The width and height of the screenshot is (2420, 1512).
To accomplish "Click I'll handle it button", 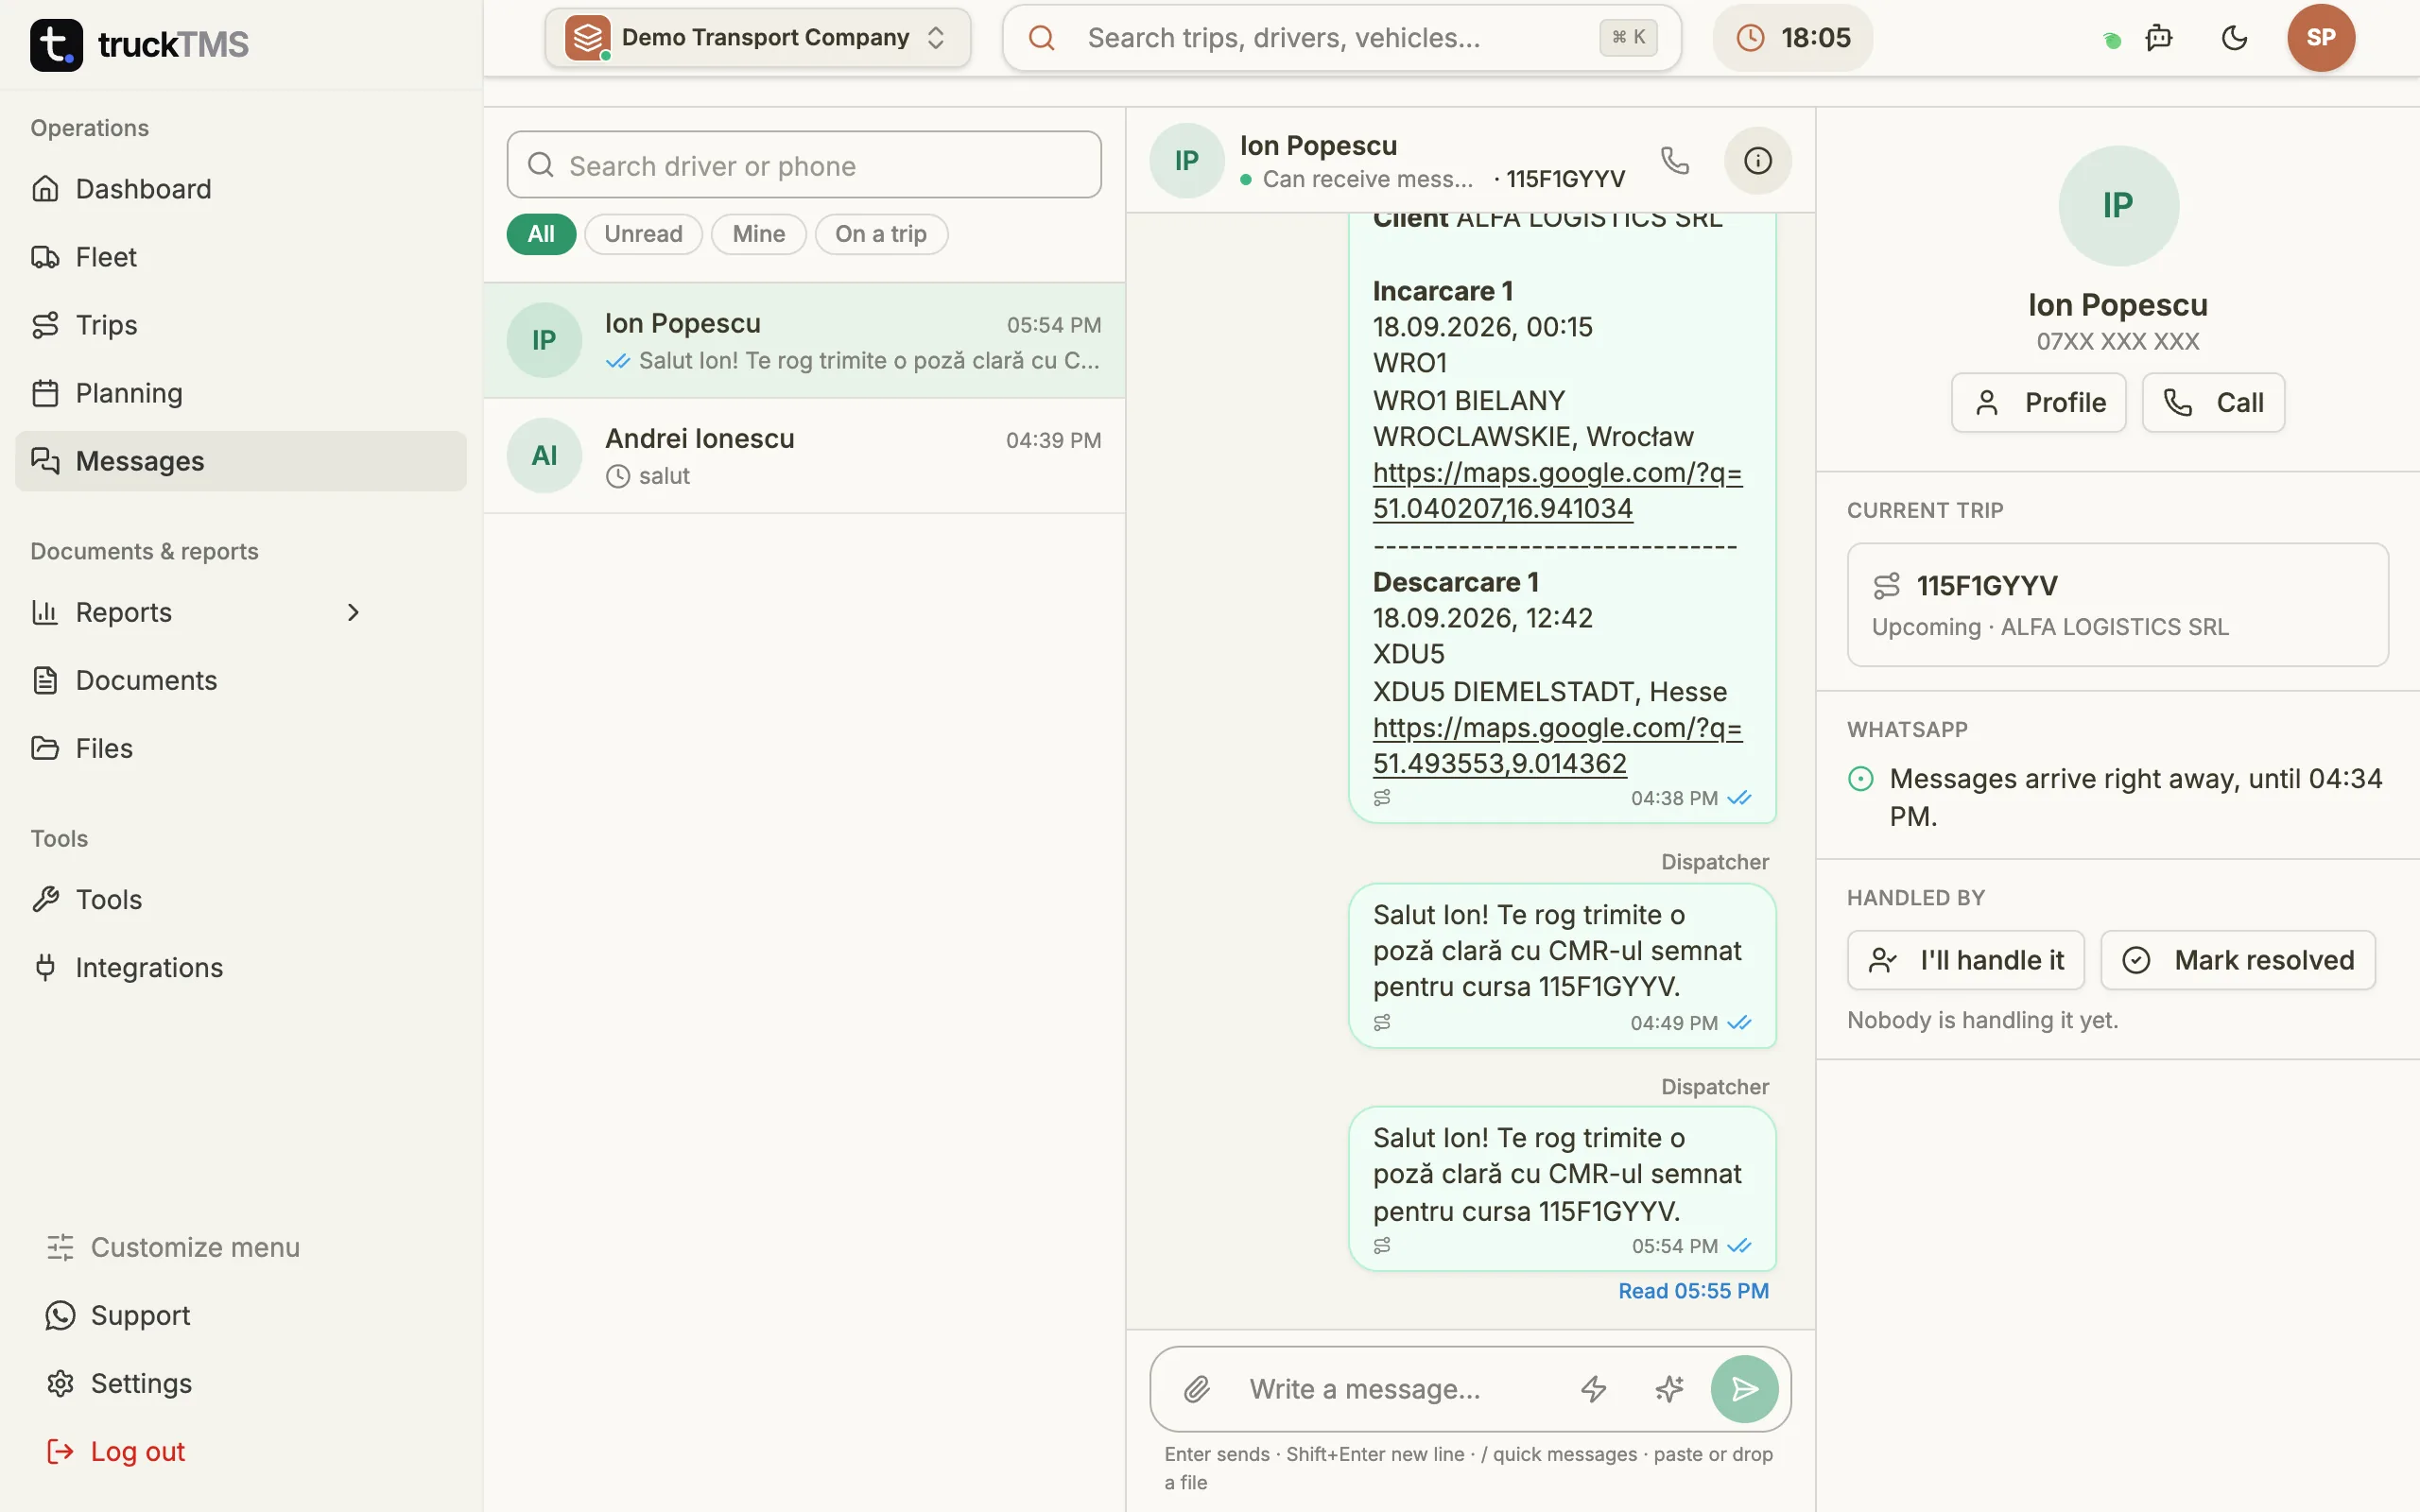I will tap(1965, 960).
